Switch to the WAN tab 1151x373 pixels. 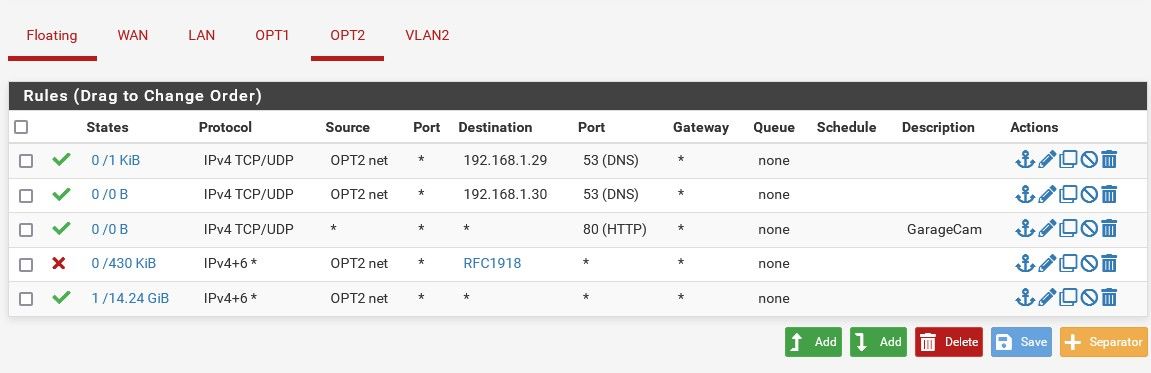coord(132,35)
